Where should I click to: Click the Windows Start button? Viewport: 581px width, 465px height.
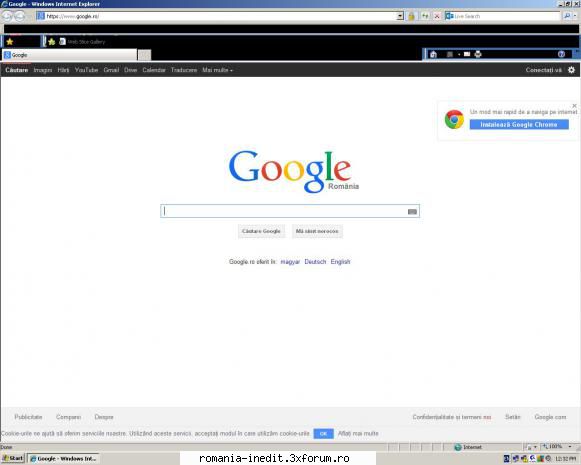pyautogui.click(x=13, y=458)
